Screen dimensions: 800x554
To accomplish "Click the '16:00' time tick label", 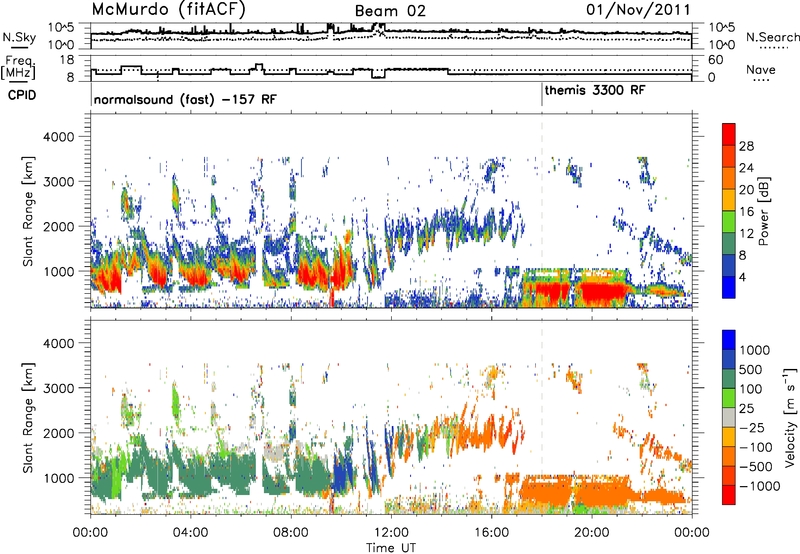I will [491, 532].
